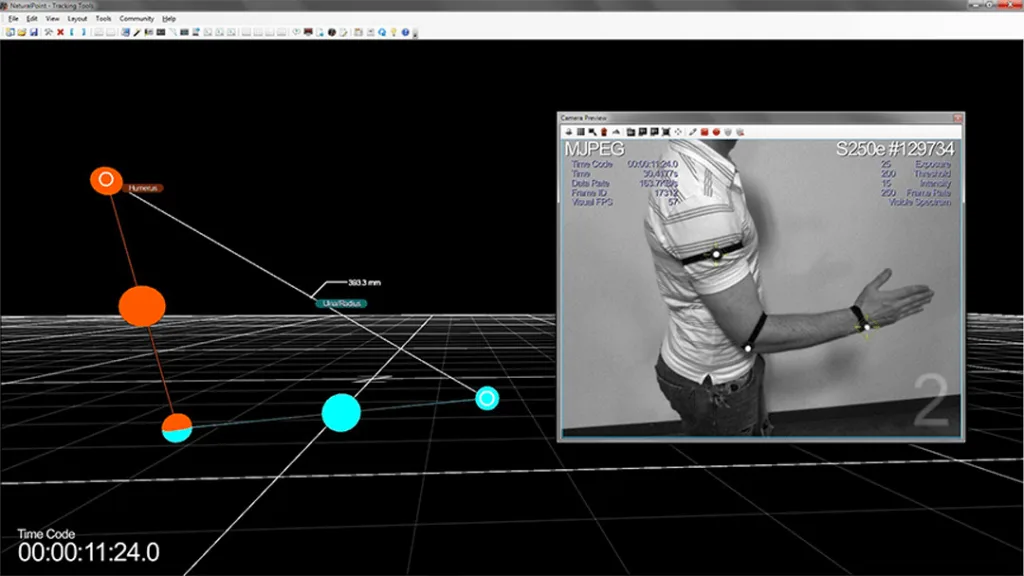Viewport: 1024px width, 576px height.
Task: Open the Community menu
Action: [x=136, y=19]
